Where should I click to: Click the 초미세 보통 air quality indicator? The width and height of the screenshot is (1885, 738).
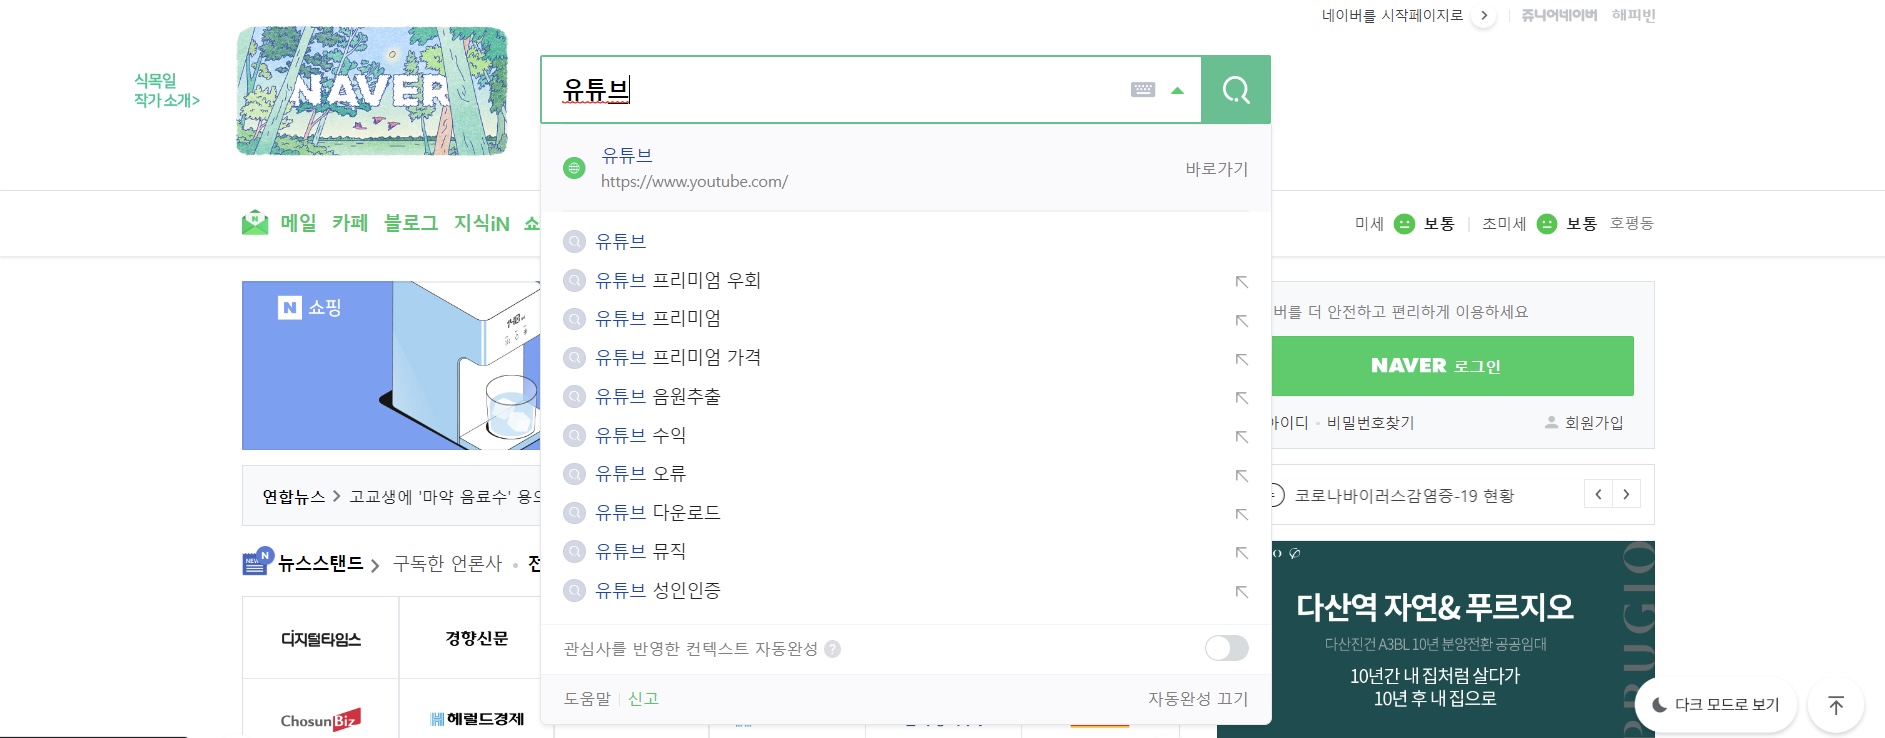tap(1539, 223)
